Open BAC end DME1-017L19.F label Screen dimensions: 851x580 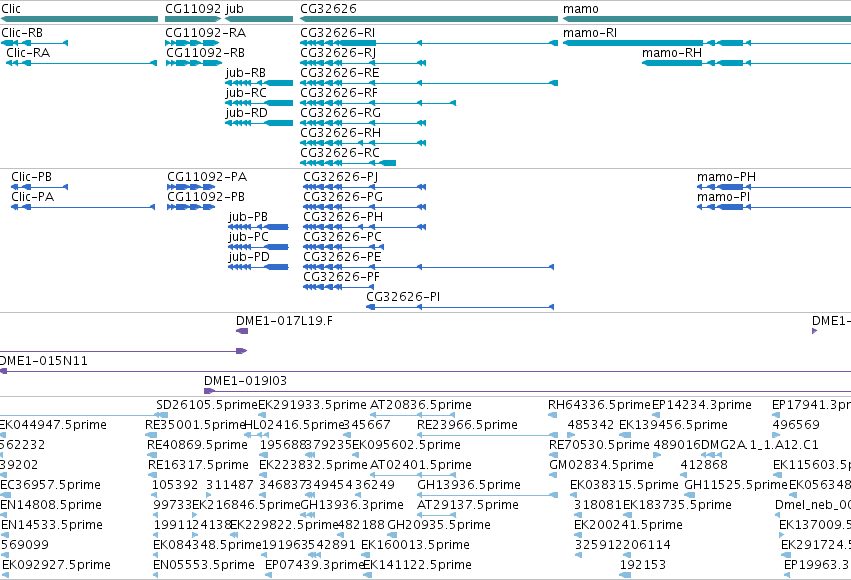pyautogui.click(x=284, y=321)
